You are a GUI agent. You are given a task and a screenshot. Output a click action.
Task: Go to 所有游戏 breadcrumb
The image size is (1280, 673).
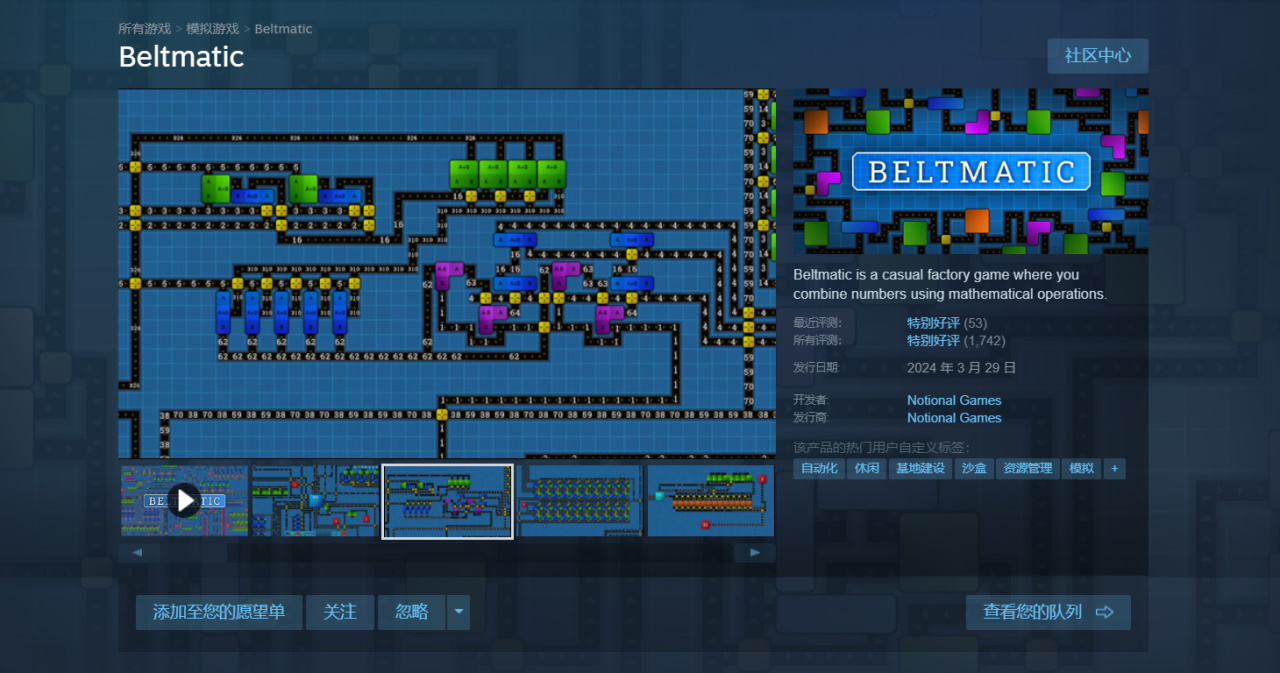point(144,29)
